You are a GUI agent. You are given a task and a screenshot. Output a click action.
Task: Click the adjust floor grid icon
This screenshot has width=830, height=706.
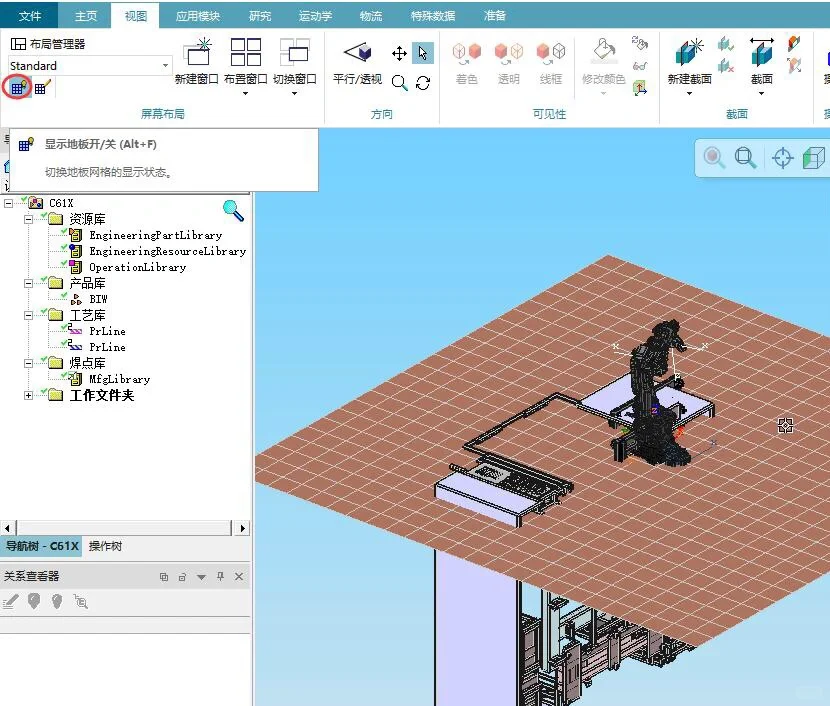point(42,87)
